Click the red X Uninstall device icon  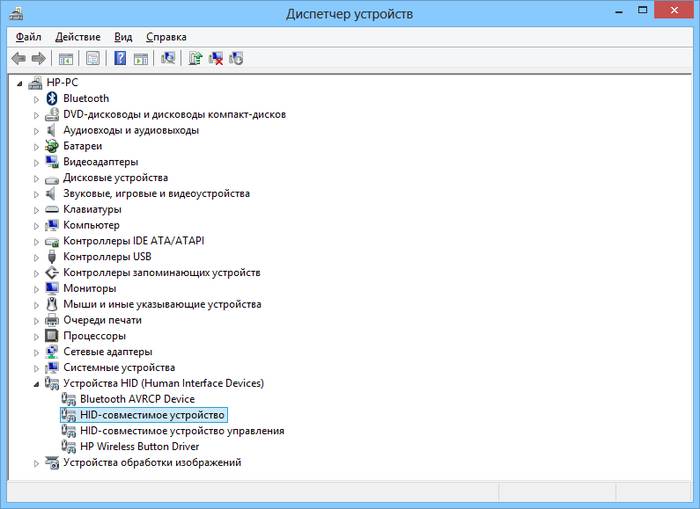216,59
